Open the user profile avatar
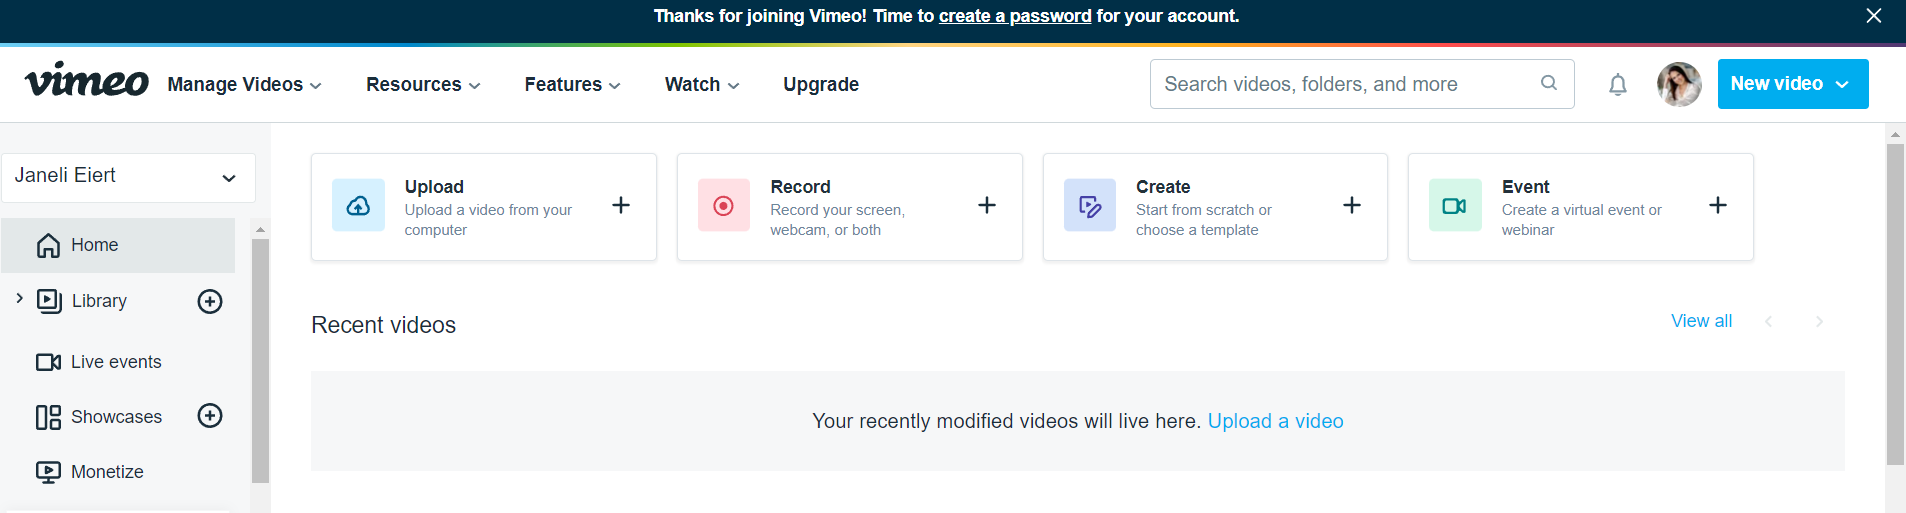This screenshot has height=513, width=1906. pyautogui.click(x=1679, y=84)
